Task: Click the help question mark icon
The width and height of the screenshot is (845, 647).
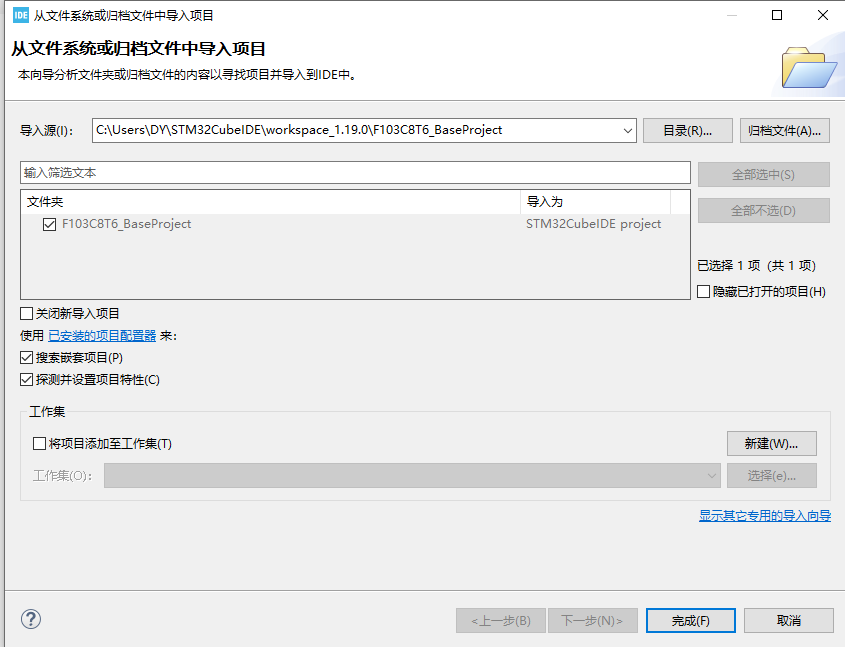Action: [x=31, y=619]
